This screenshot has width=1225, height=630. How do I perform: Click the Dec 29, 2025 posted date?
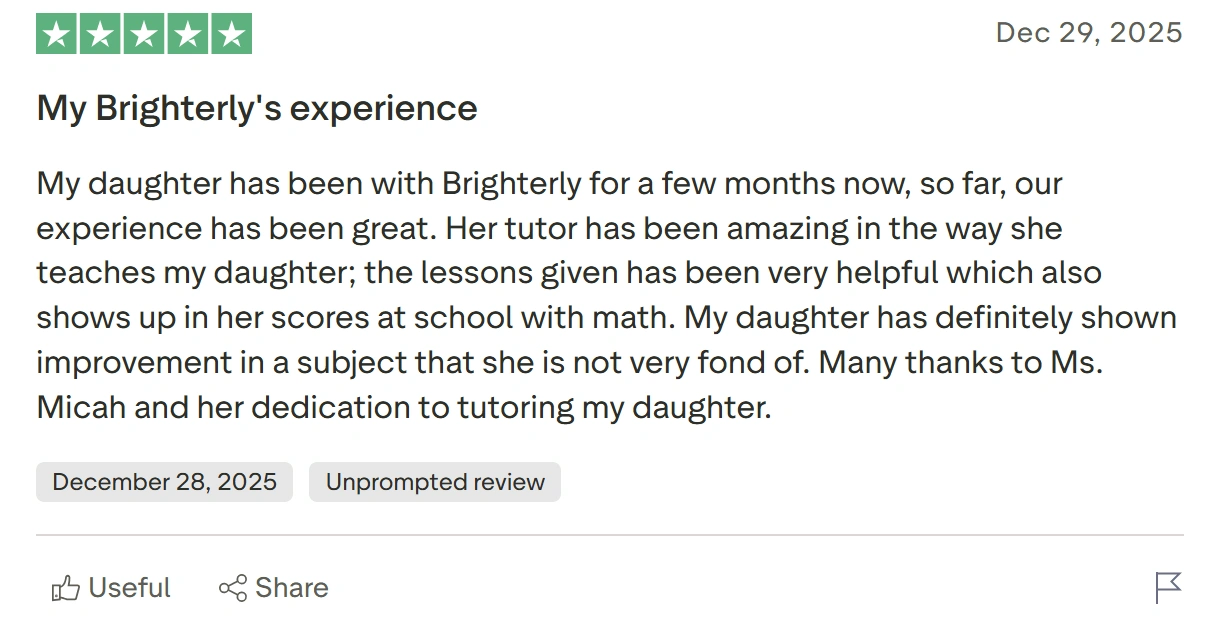pos(1089,33)
